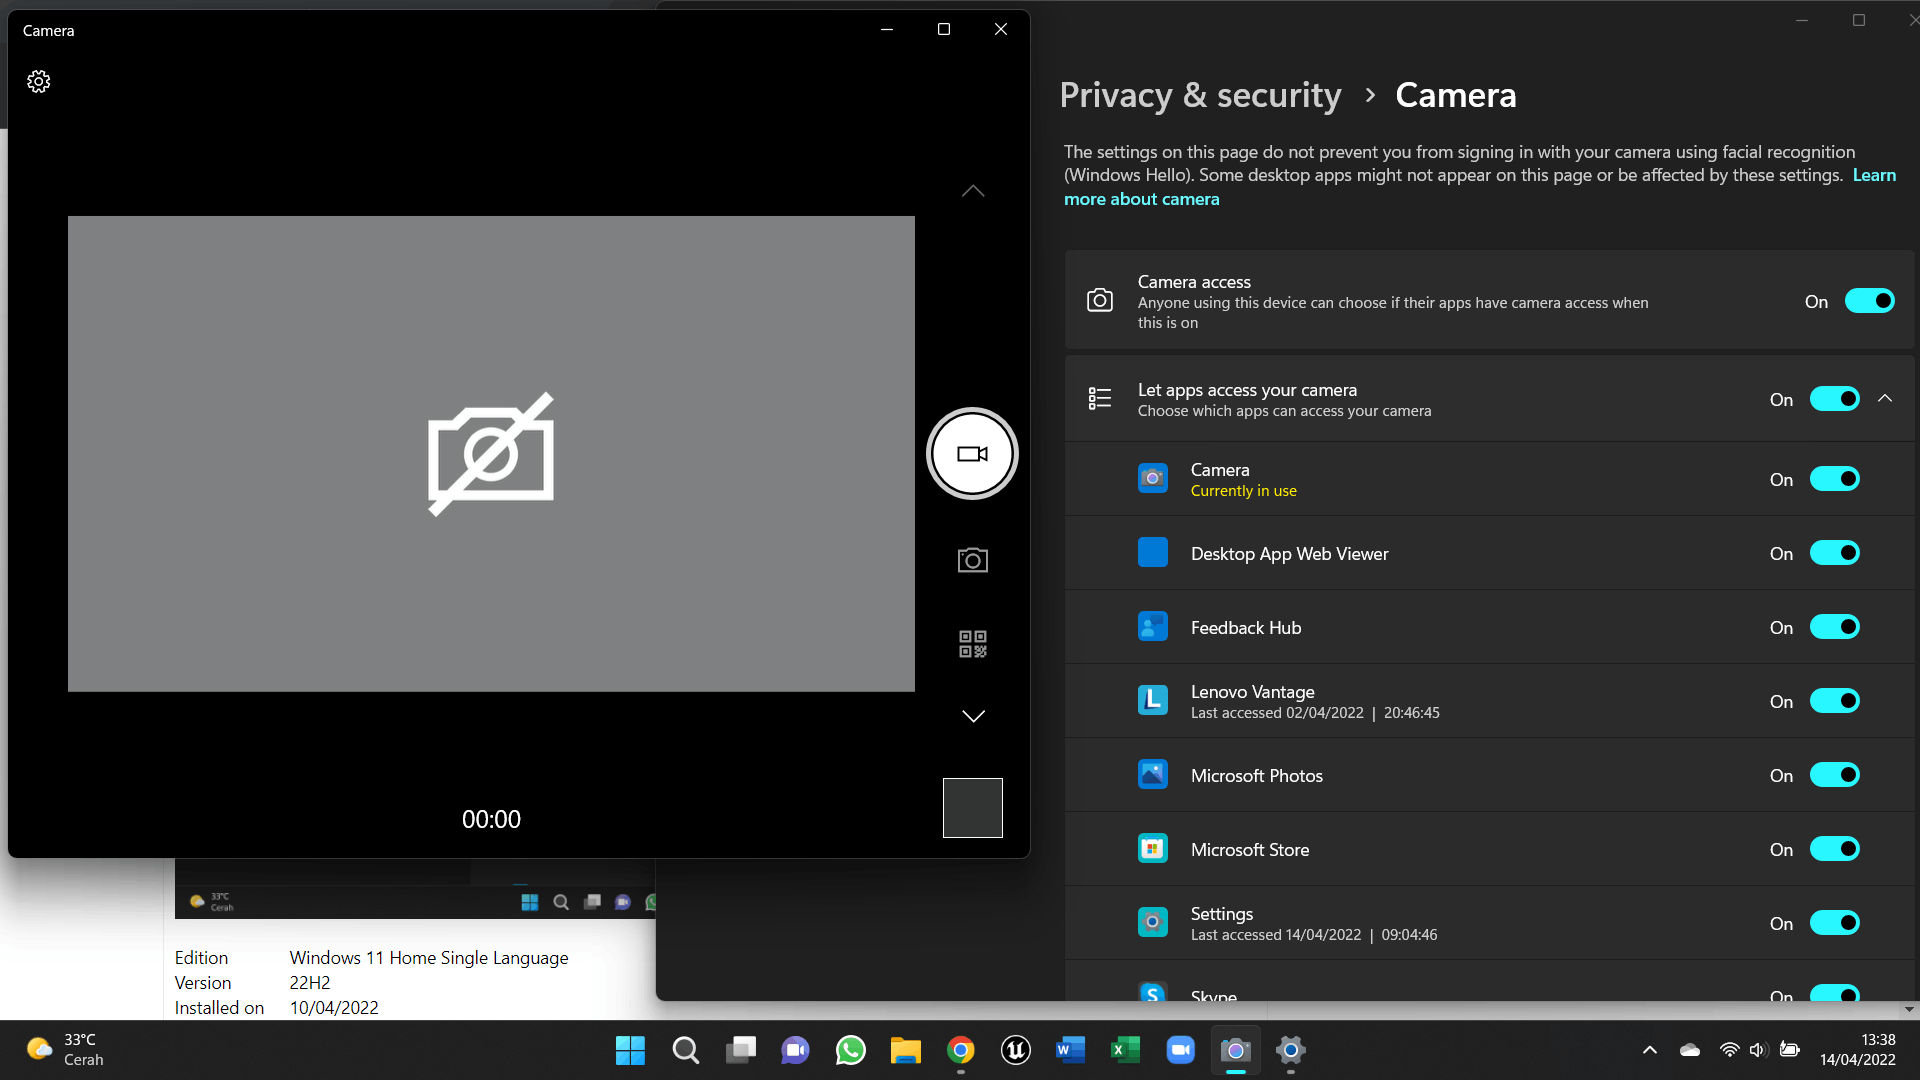Image resolution: width=1920 pixels, height=1080 pixels.
Task: Click the Google Chrome taskbar icon
Action: [x=960, y=1050]
